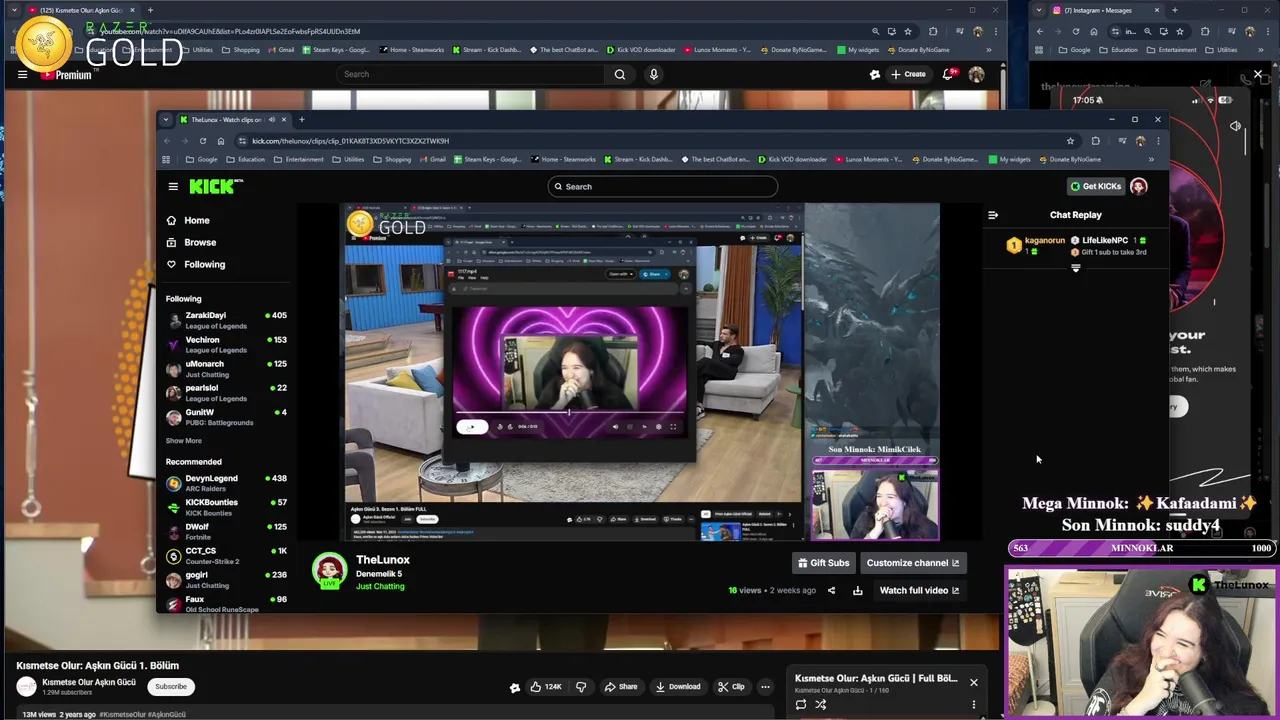The width and height of the screenshot is (1280, 720).
Task: Close the YouTube playlist panel
Action: pos(973,682)
